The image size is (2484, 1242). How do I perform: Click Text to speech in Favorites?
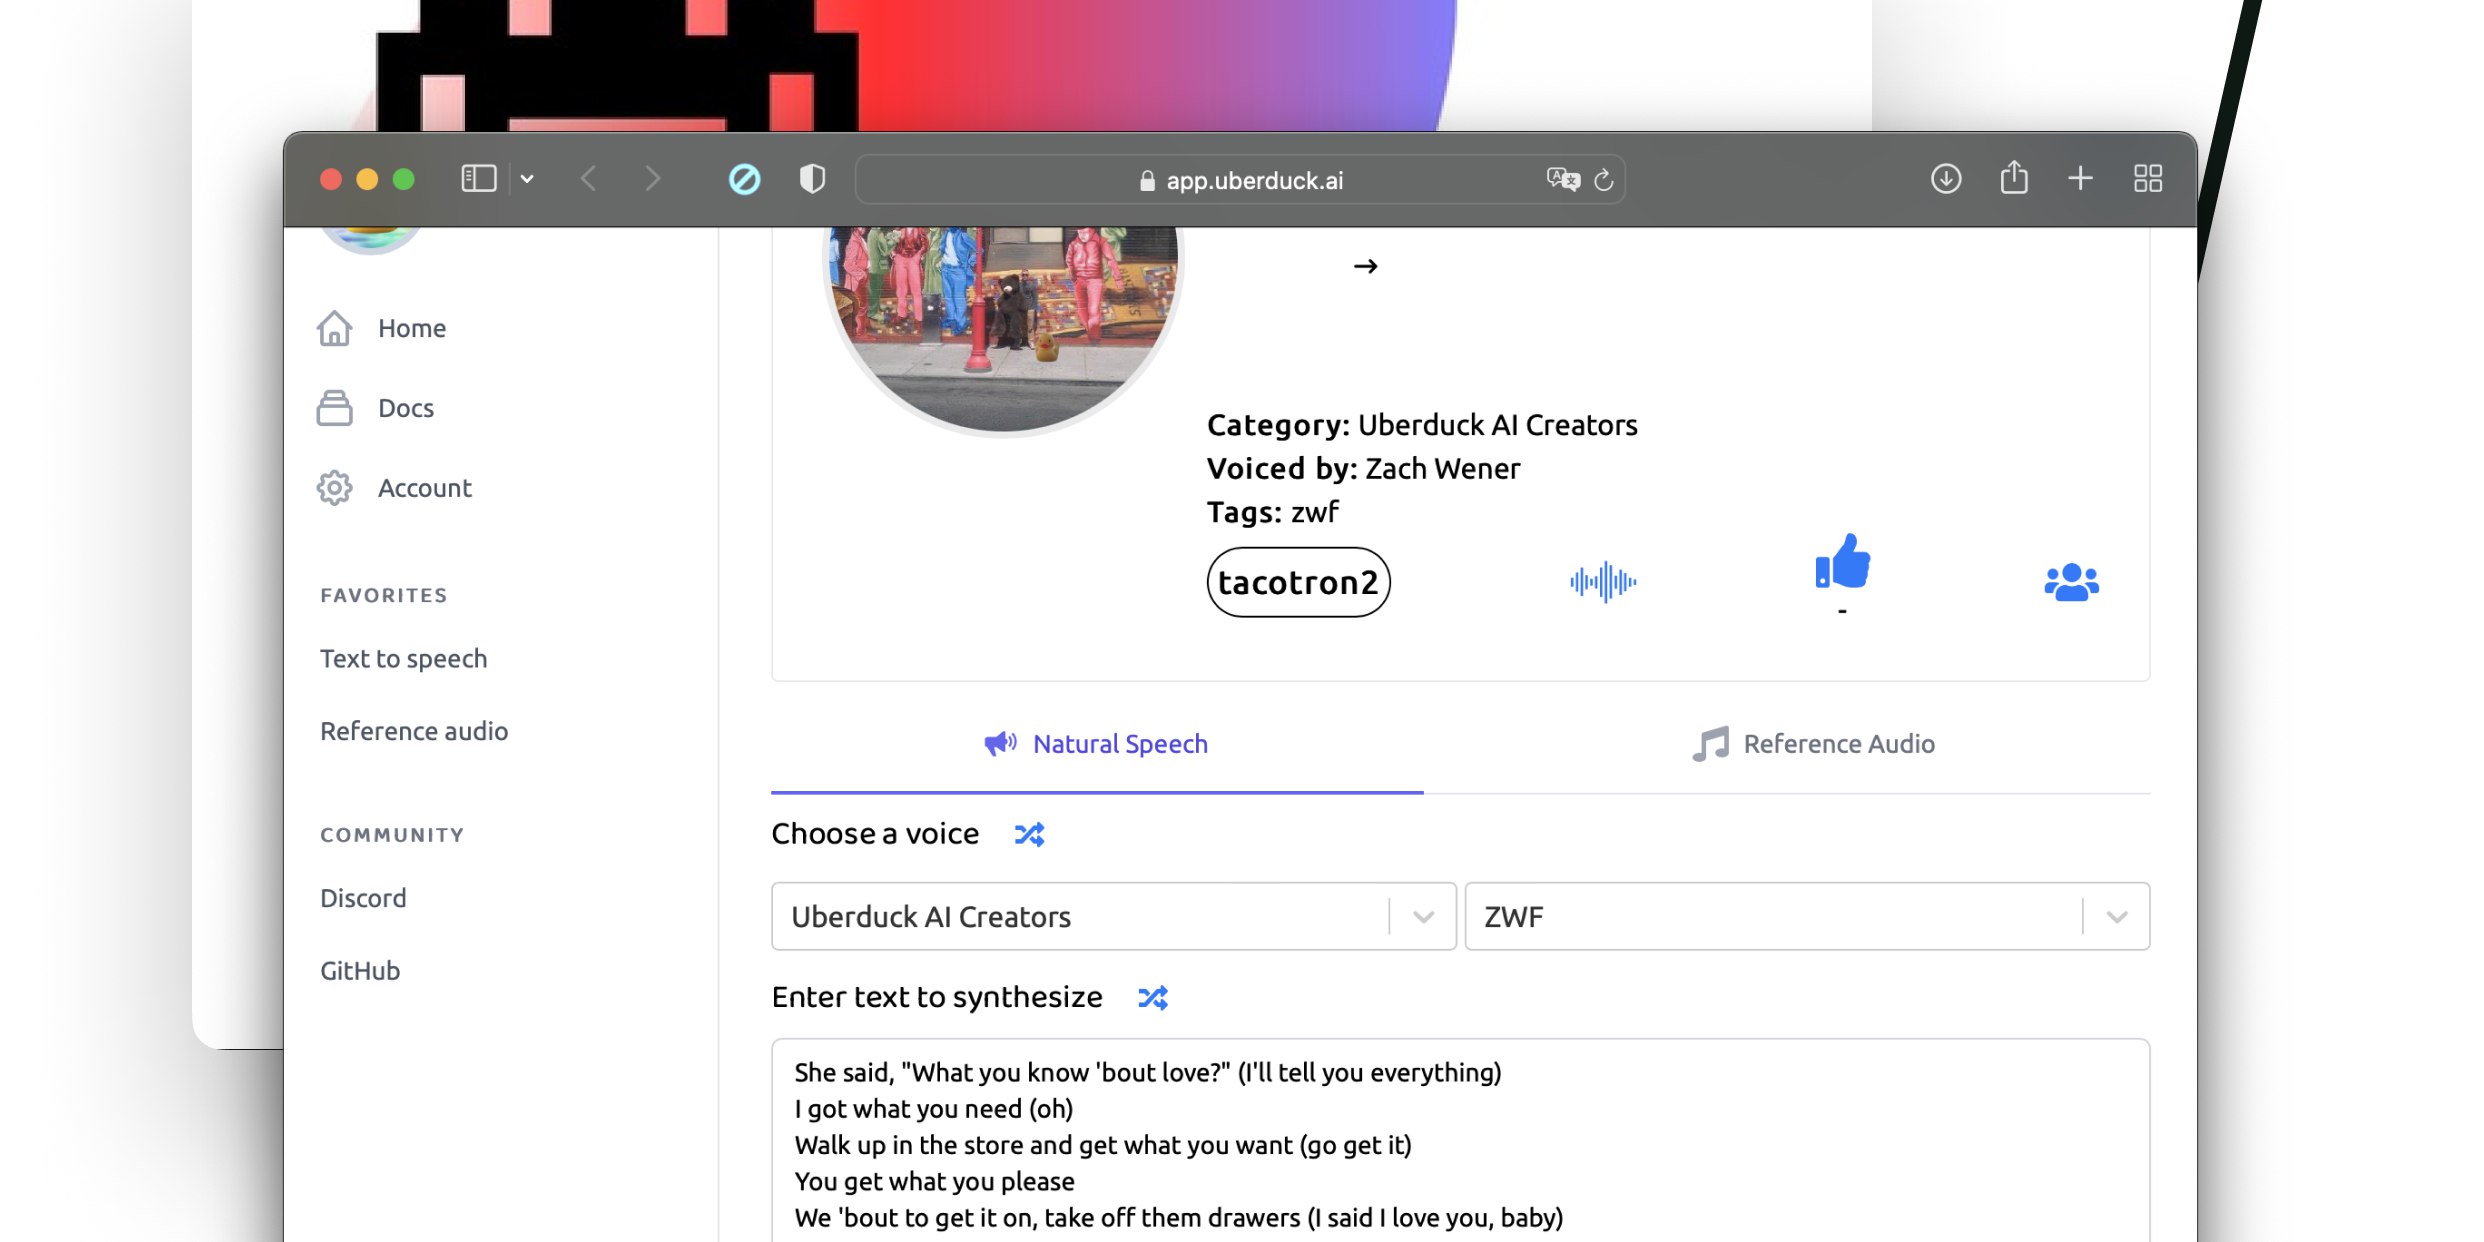click(402, 657)
